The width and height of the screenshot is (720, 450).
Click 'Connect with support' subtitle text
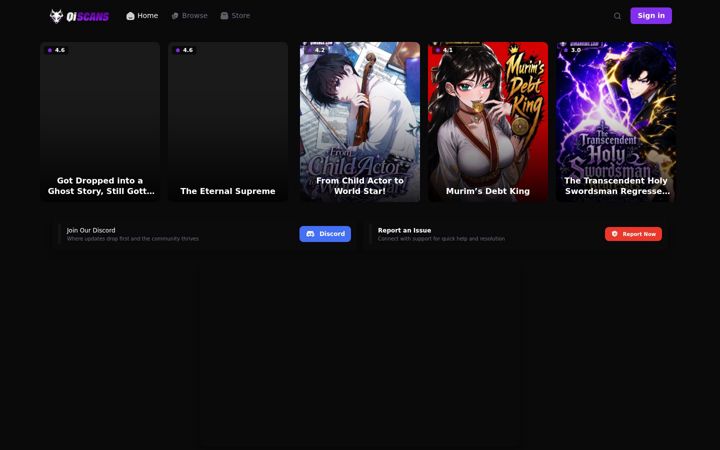(x=441, y=239)
